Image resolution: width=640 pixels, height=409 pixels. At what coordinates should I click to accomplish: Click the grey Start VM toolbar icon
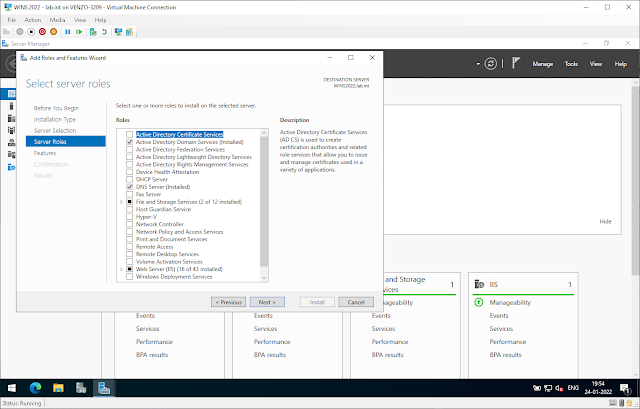[20, 32]
